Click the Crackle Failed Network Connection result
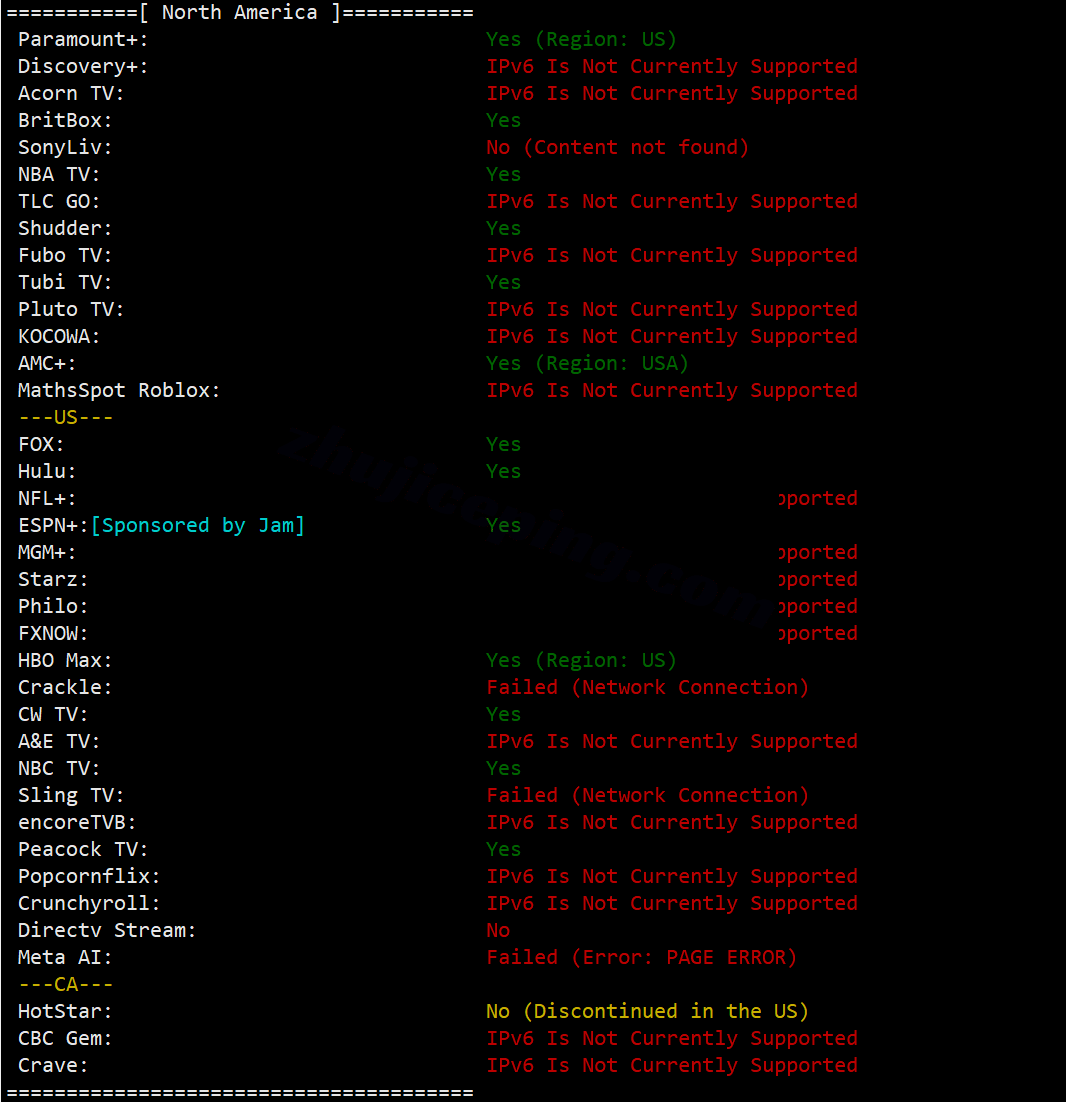 [647, 687]
